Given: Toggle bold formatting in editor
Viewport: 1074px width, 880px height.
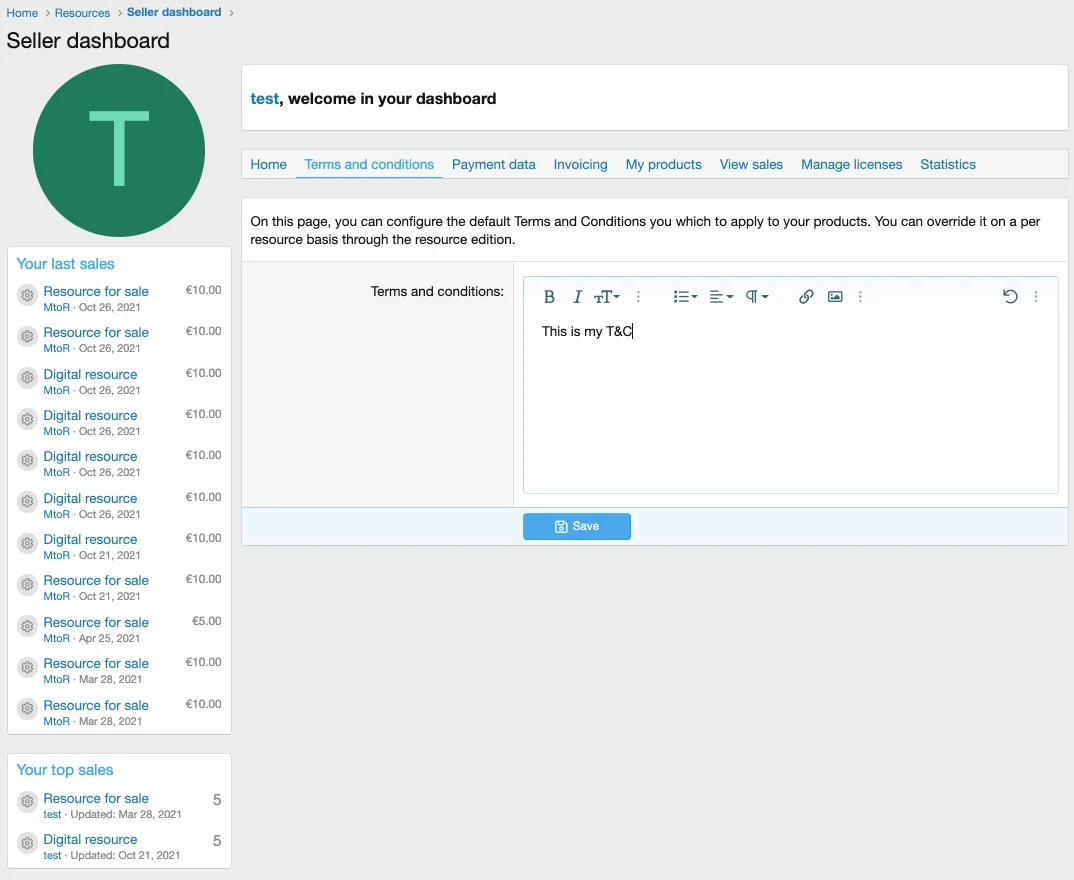Looking at the screenshot, I should point(549,297).
